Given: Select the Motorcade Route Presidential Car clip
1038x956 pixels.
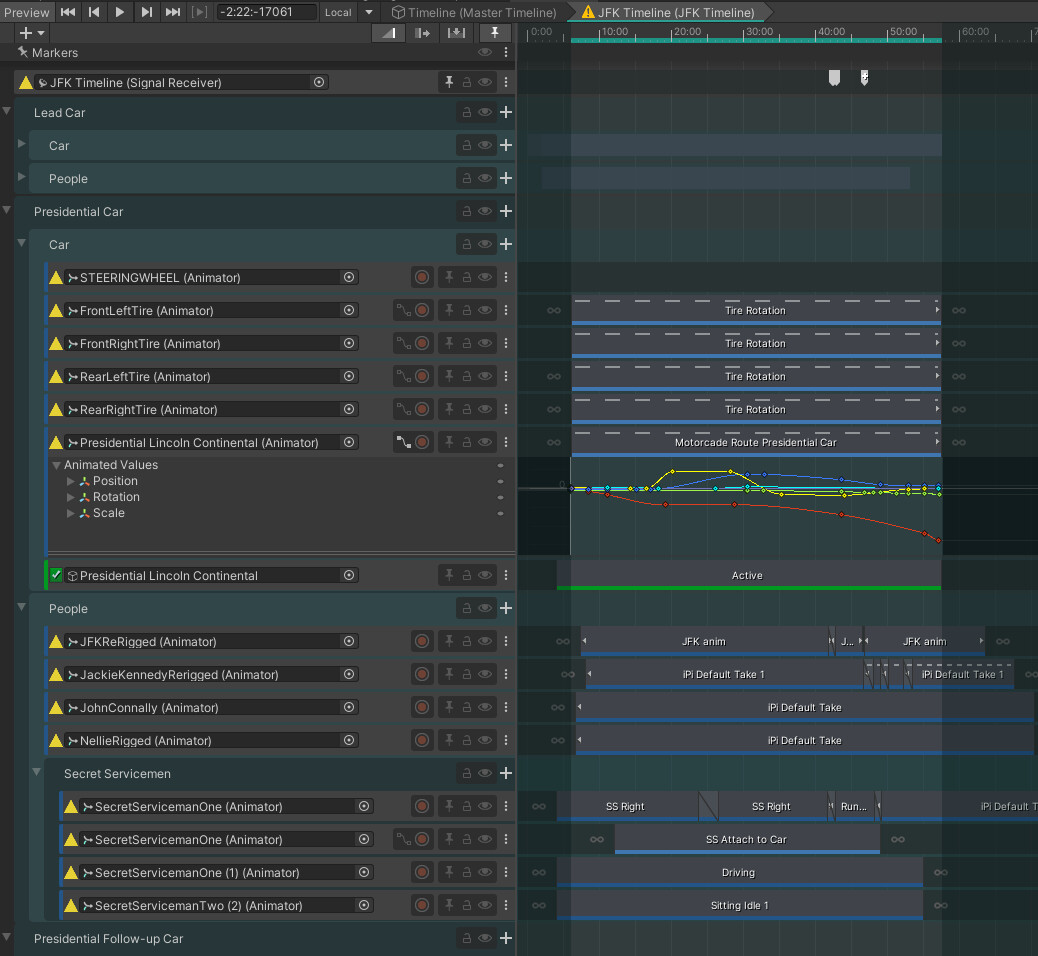Looking at the screenshot, I should pyautogui.click(x=756, y=442).
